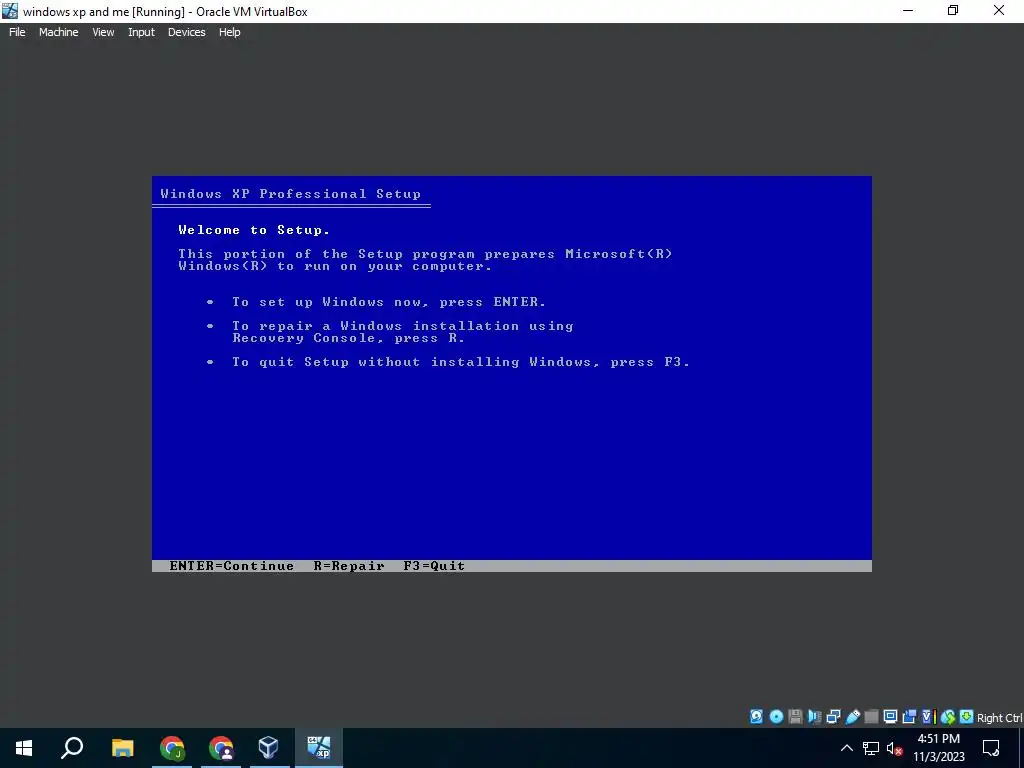The height and width of the screenshot is (768, 1024).
Task: Show hidden system tray icons
Action: click(846, 748)
